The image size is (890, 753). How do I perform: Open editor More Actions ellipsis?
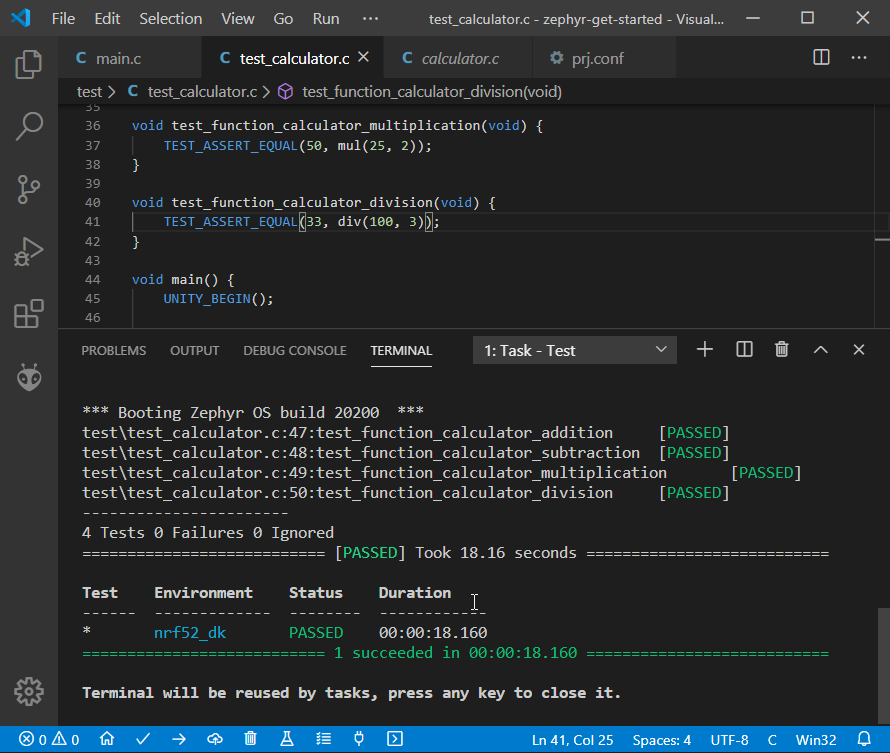pos(859,57)
